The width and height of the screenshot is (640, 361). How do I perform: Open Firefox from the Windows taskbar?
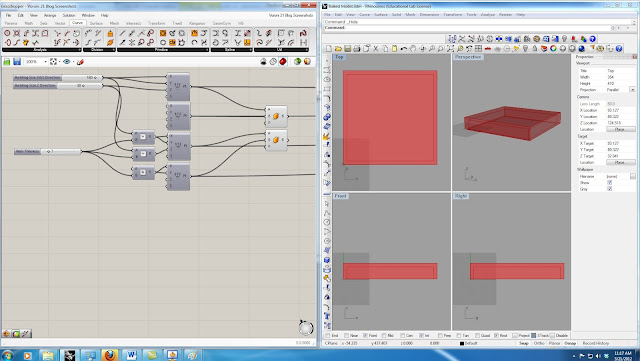(110, 355)
